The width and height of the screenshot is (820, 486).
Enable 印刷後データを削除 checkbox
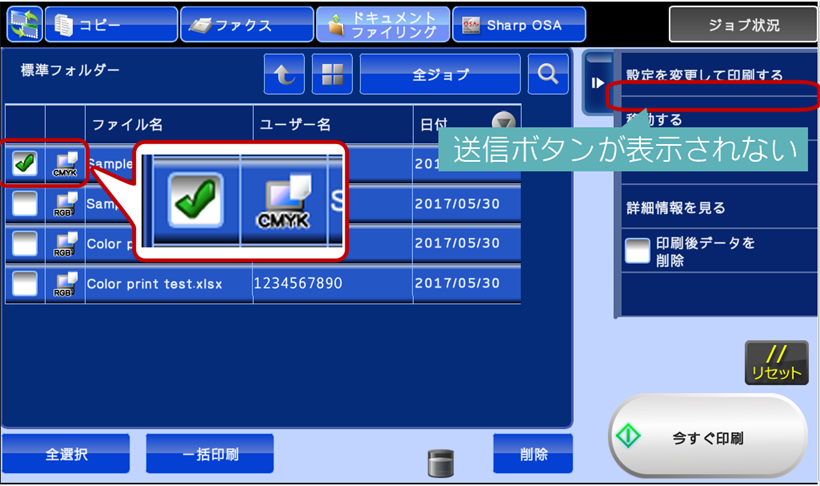click(637, 251)
